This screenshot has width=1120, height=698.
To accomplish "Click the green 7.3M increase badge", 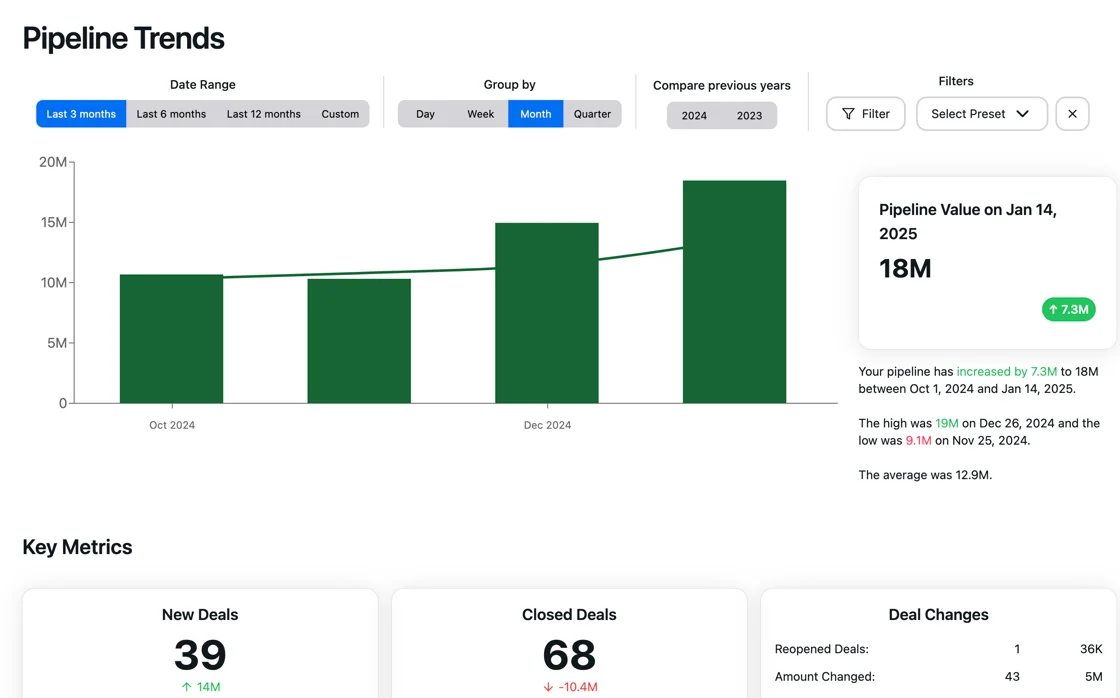I will point(1068,309).
